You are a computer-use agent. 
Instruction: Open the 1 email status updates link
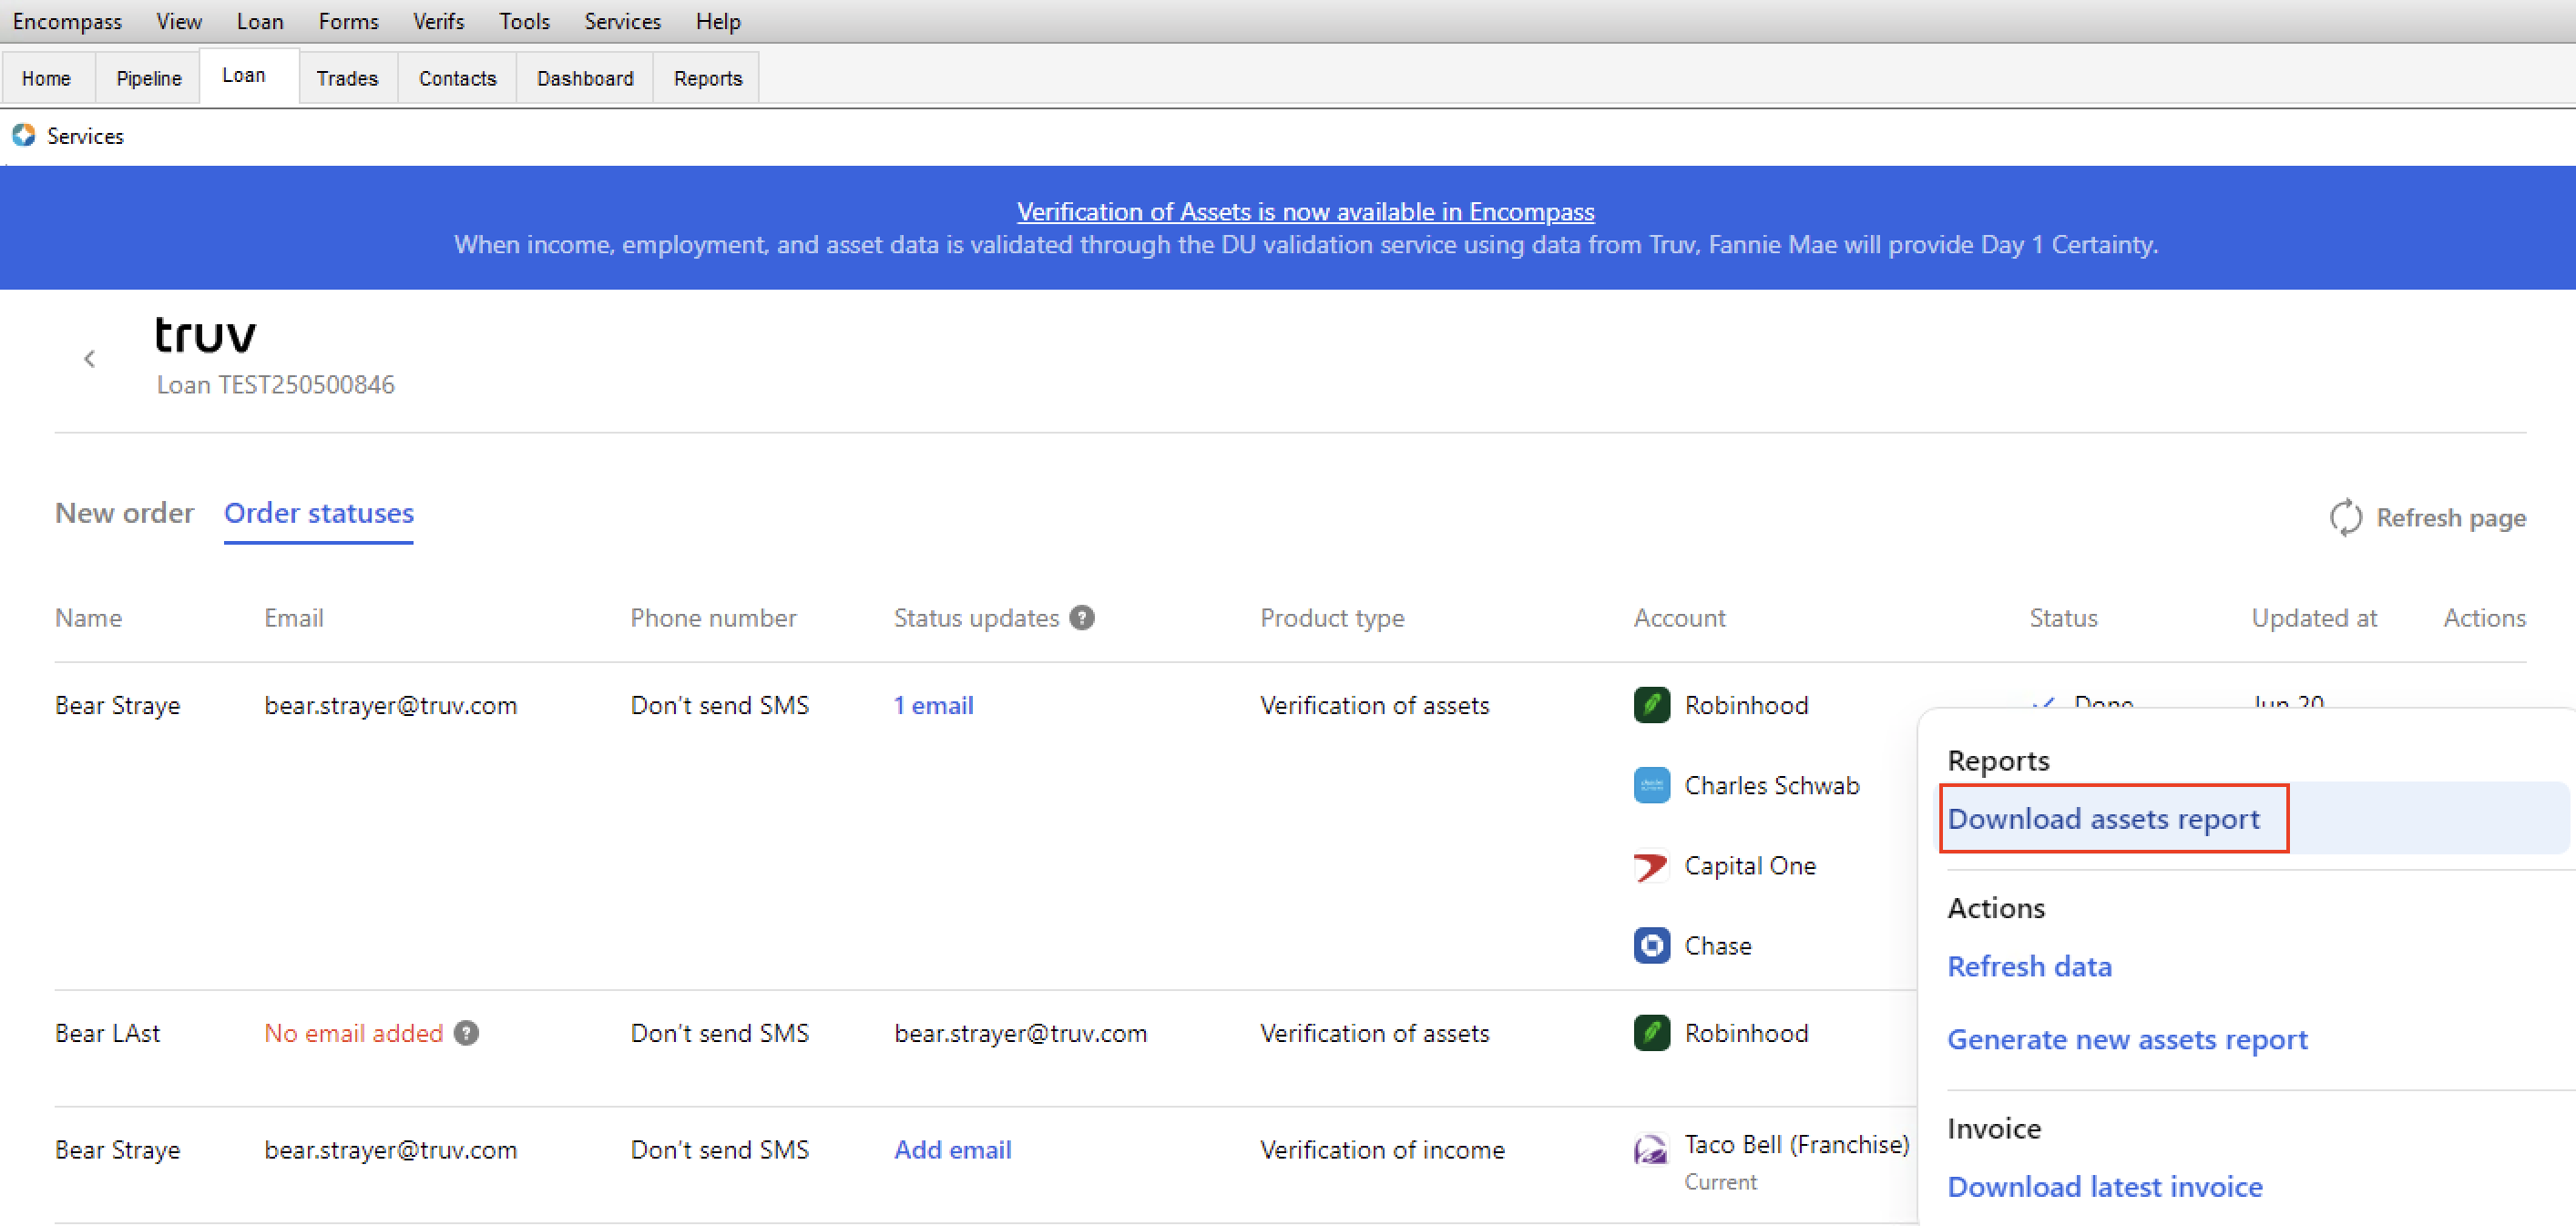coord(934,705)
